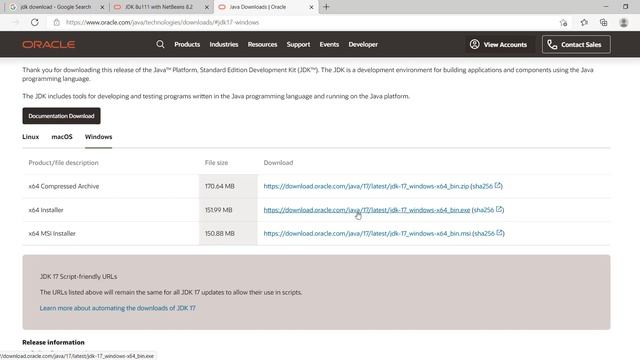Download the jdk-17 windows-x64 msi installer link
The height and width of the screenshot is (360, 640).
pos(367,233)
